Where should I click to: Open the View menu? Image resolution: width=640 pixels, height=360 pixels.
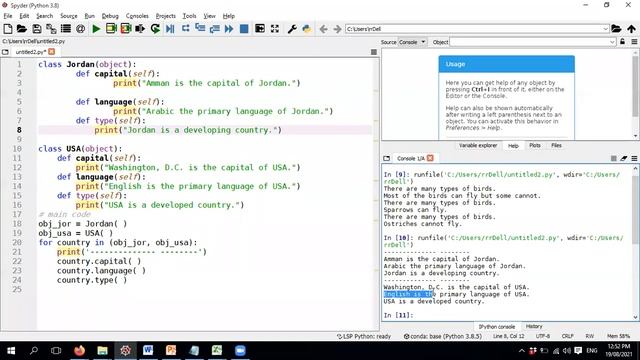point(209,16)
